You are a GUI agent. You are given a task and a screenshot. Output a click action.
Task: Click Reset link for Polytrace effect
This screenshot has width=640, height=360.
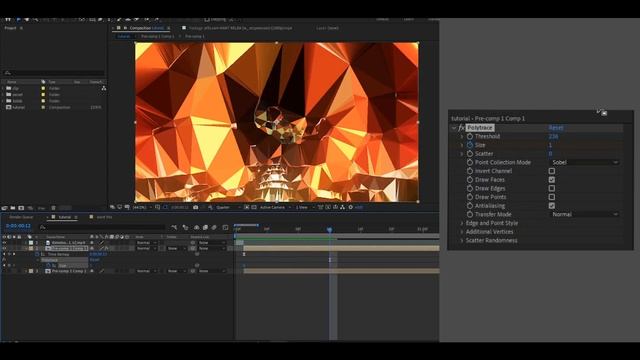(x=556, y=128)
